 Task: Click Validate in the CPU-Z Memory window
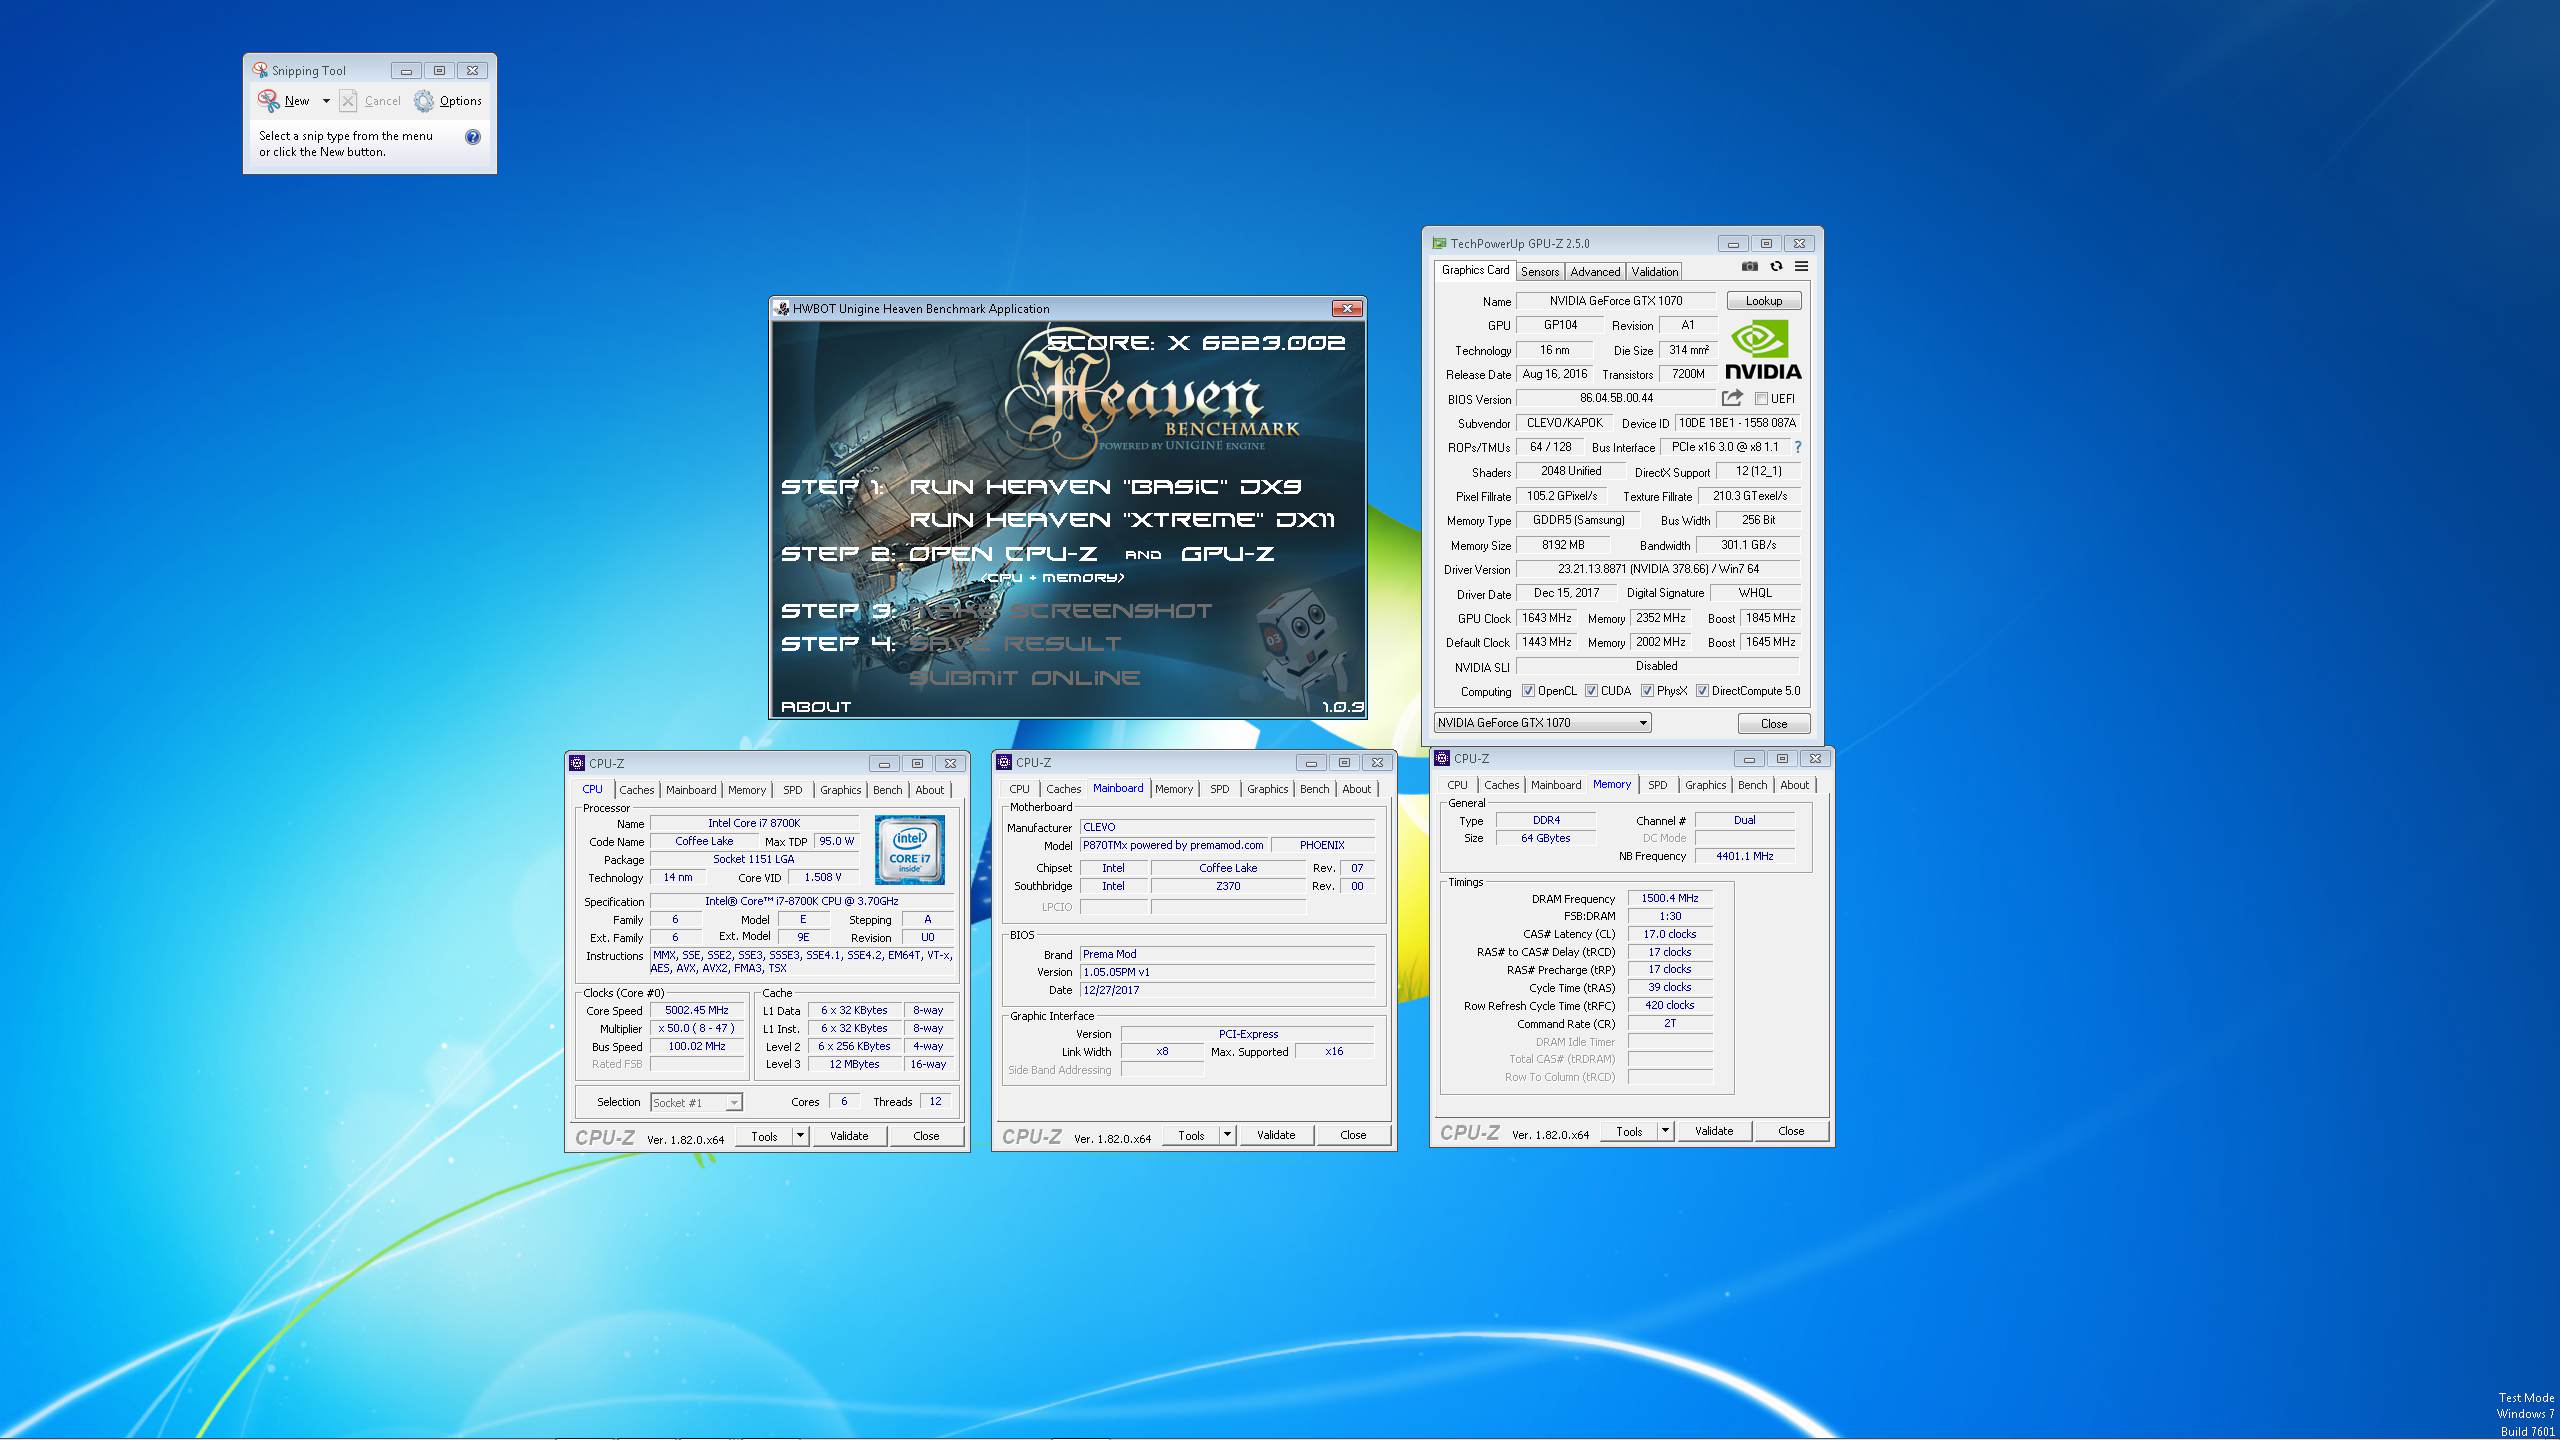click(x=1714, y=1131)
